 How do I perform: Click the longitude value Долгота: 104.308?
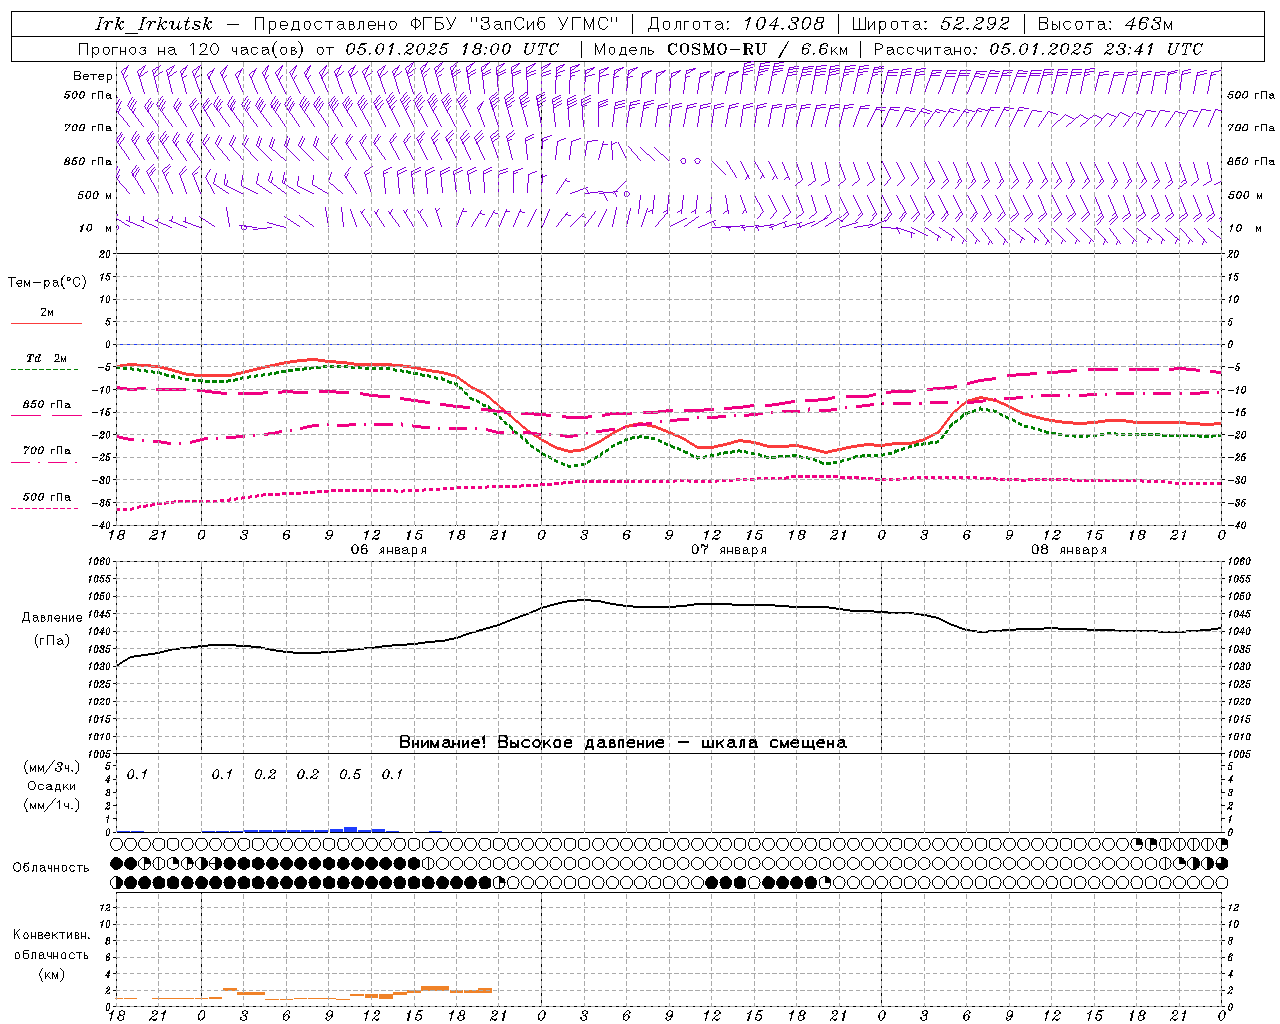[736, 24]
